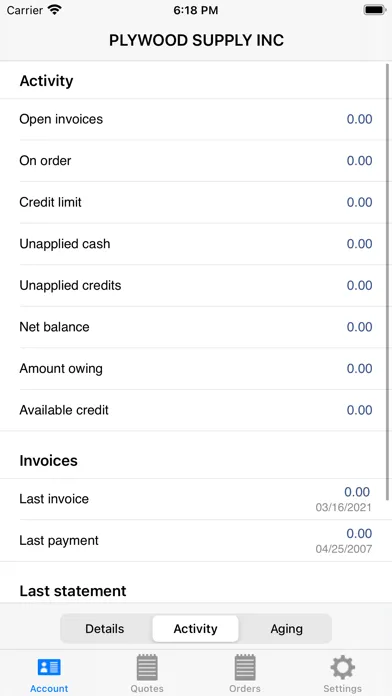The width and height of the screenshot is (392, 696).
Task: Select the Amount owing row
Action: pos(196,368)
